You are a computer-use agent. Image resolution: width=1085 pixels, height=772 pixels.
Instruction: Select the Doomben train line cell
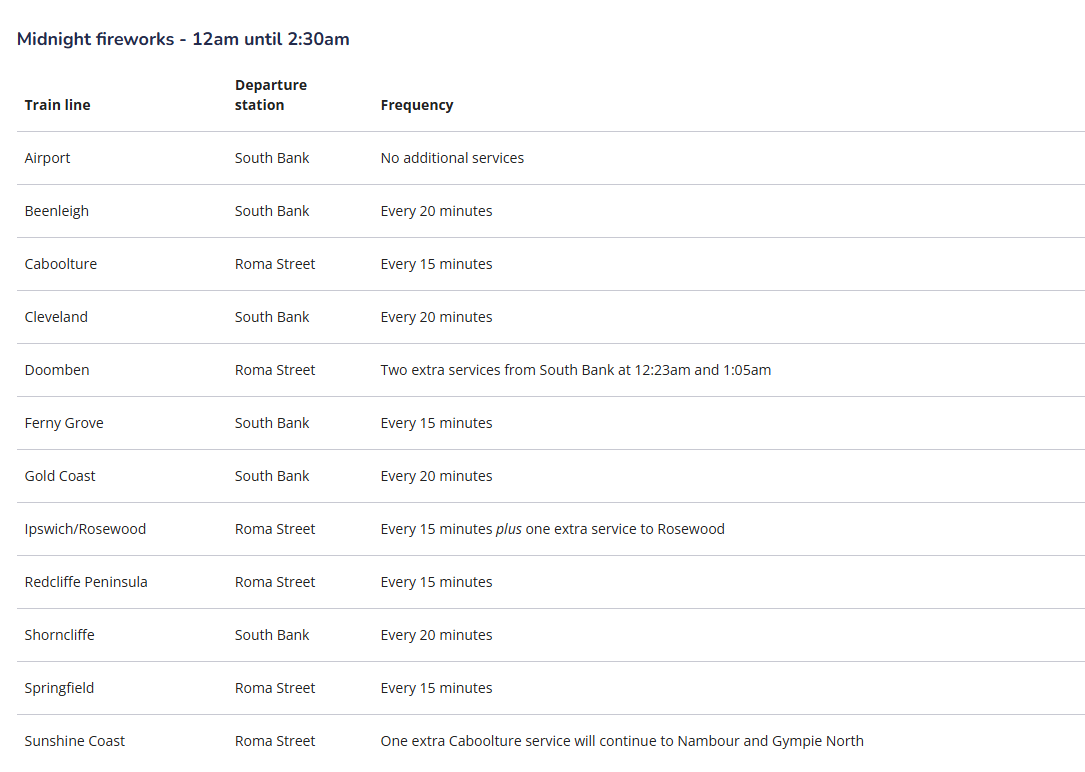coord(57,370)
